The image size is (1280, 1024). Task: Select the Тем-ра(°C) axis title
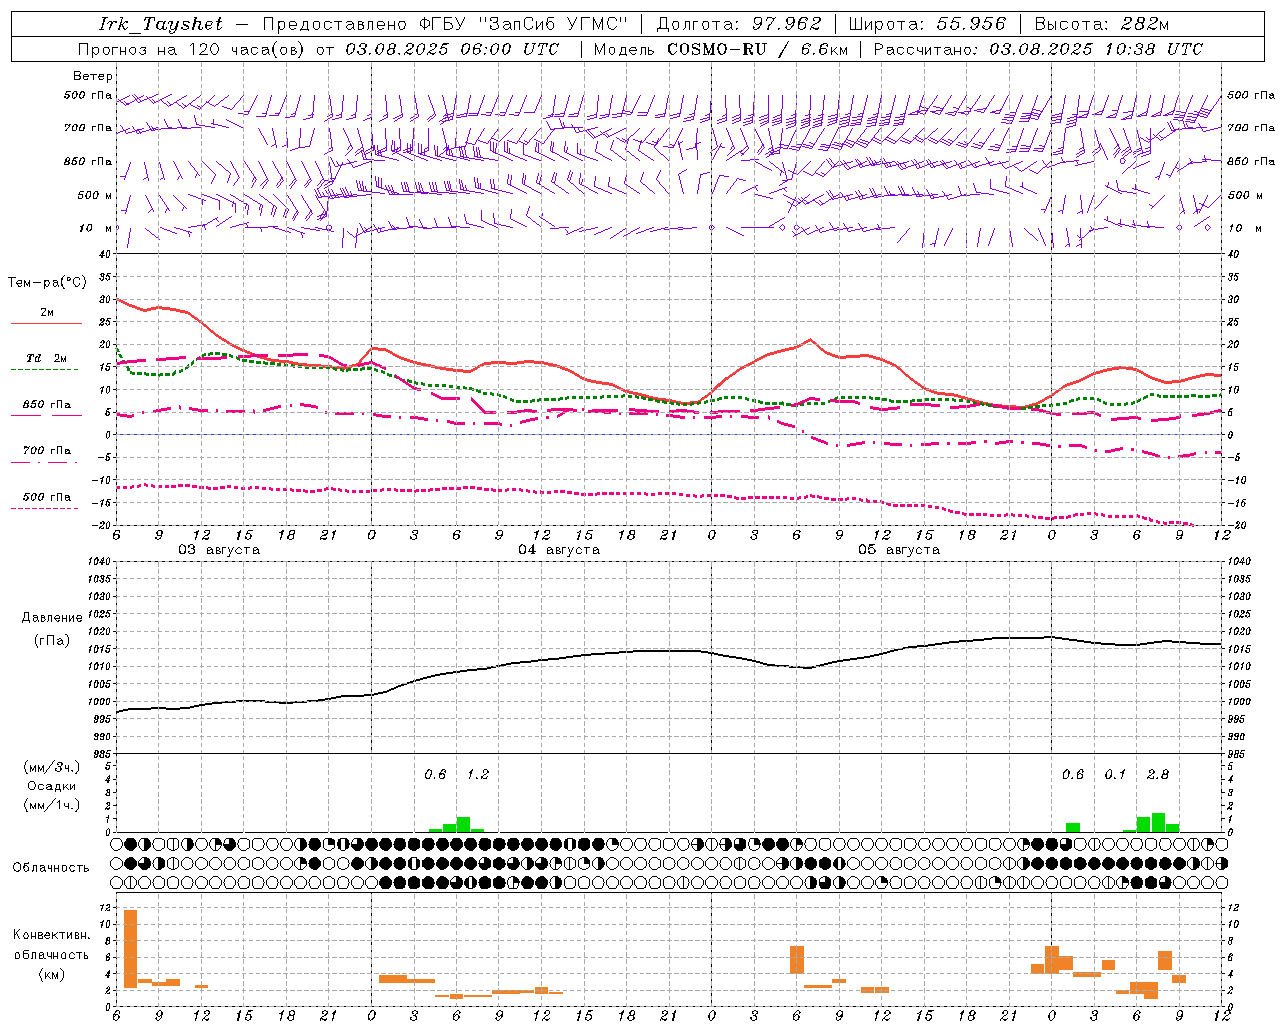coord(47,283)
